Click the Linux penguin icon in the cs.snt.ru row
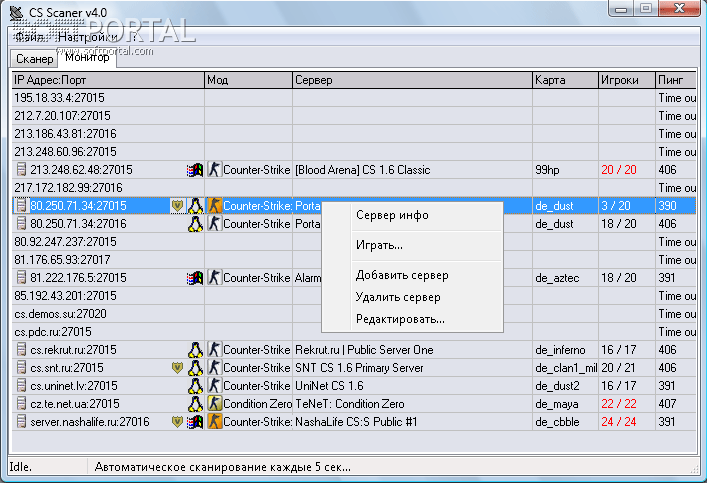The height and width of the screenshot is (483, 707). [195, 368]
